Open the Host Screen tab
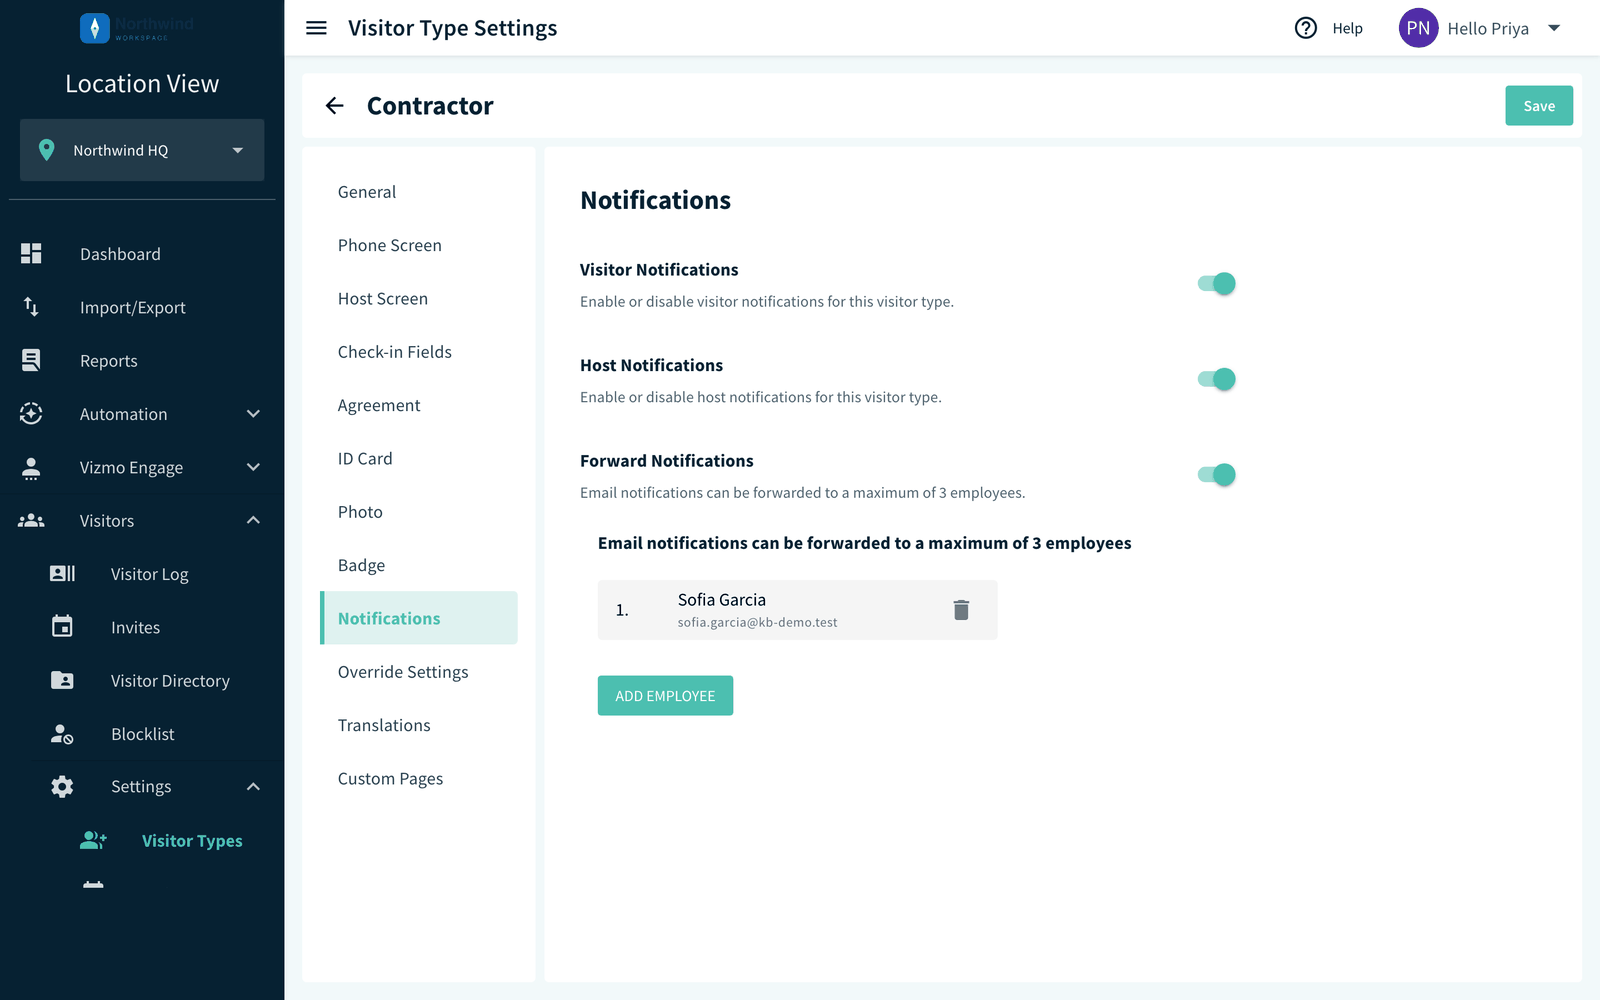The height and width of the screenshot is (1000, 1600). [x=419, y=298]
